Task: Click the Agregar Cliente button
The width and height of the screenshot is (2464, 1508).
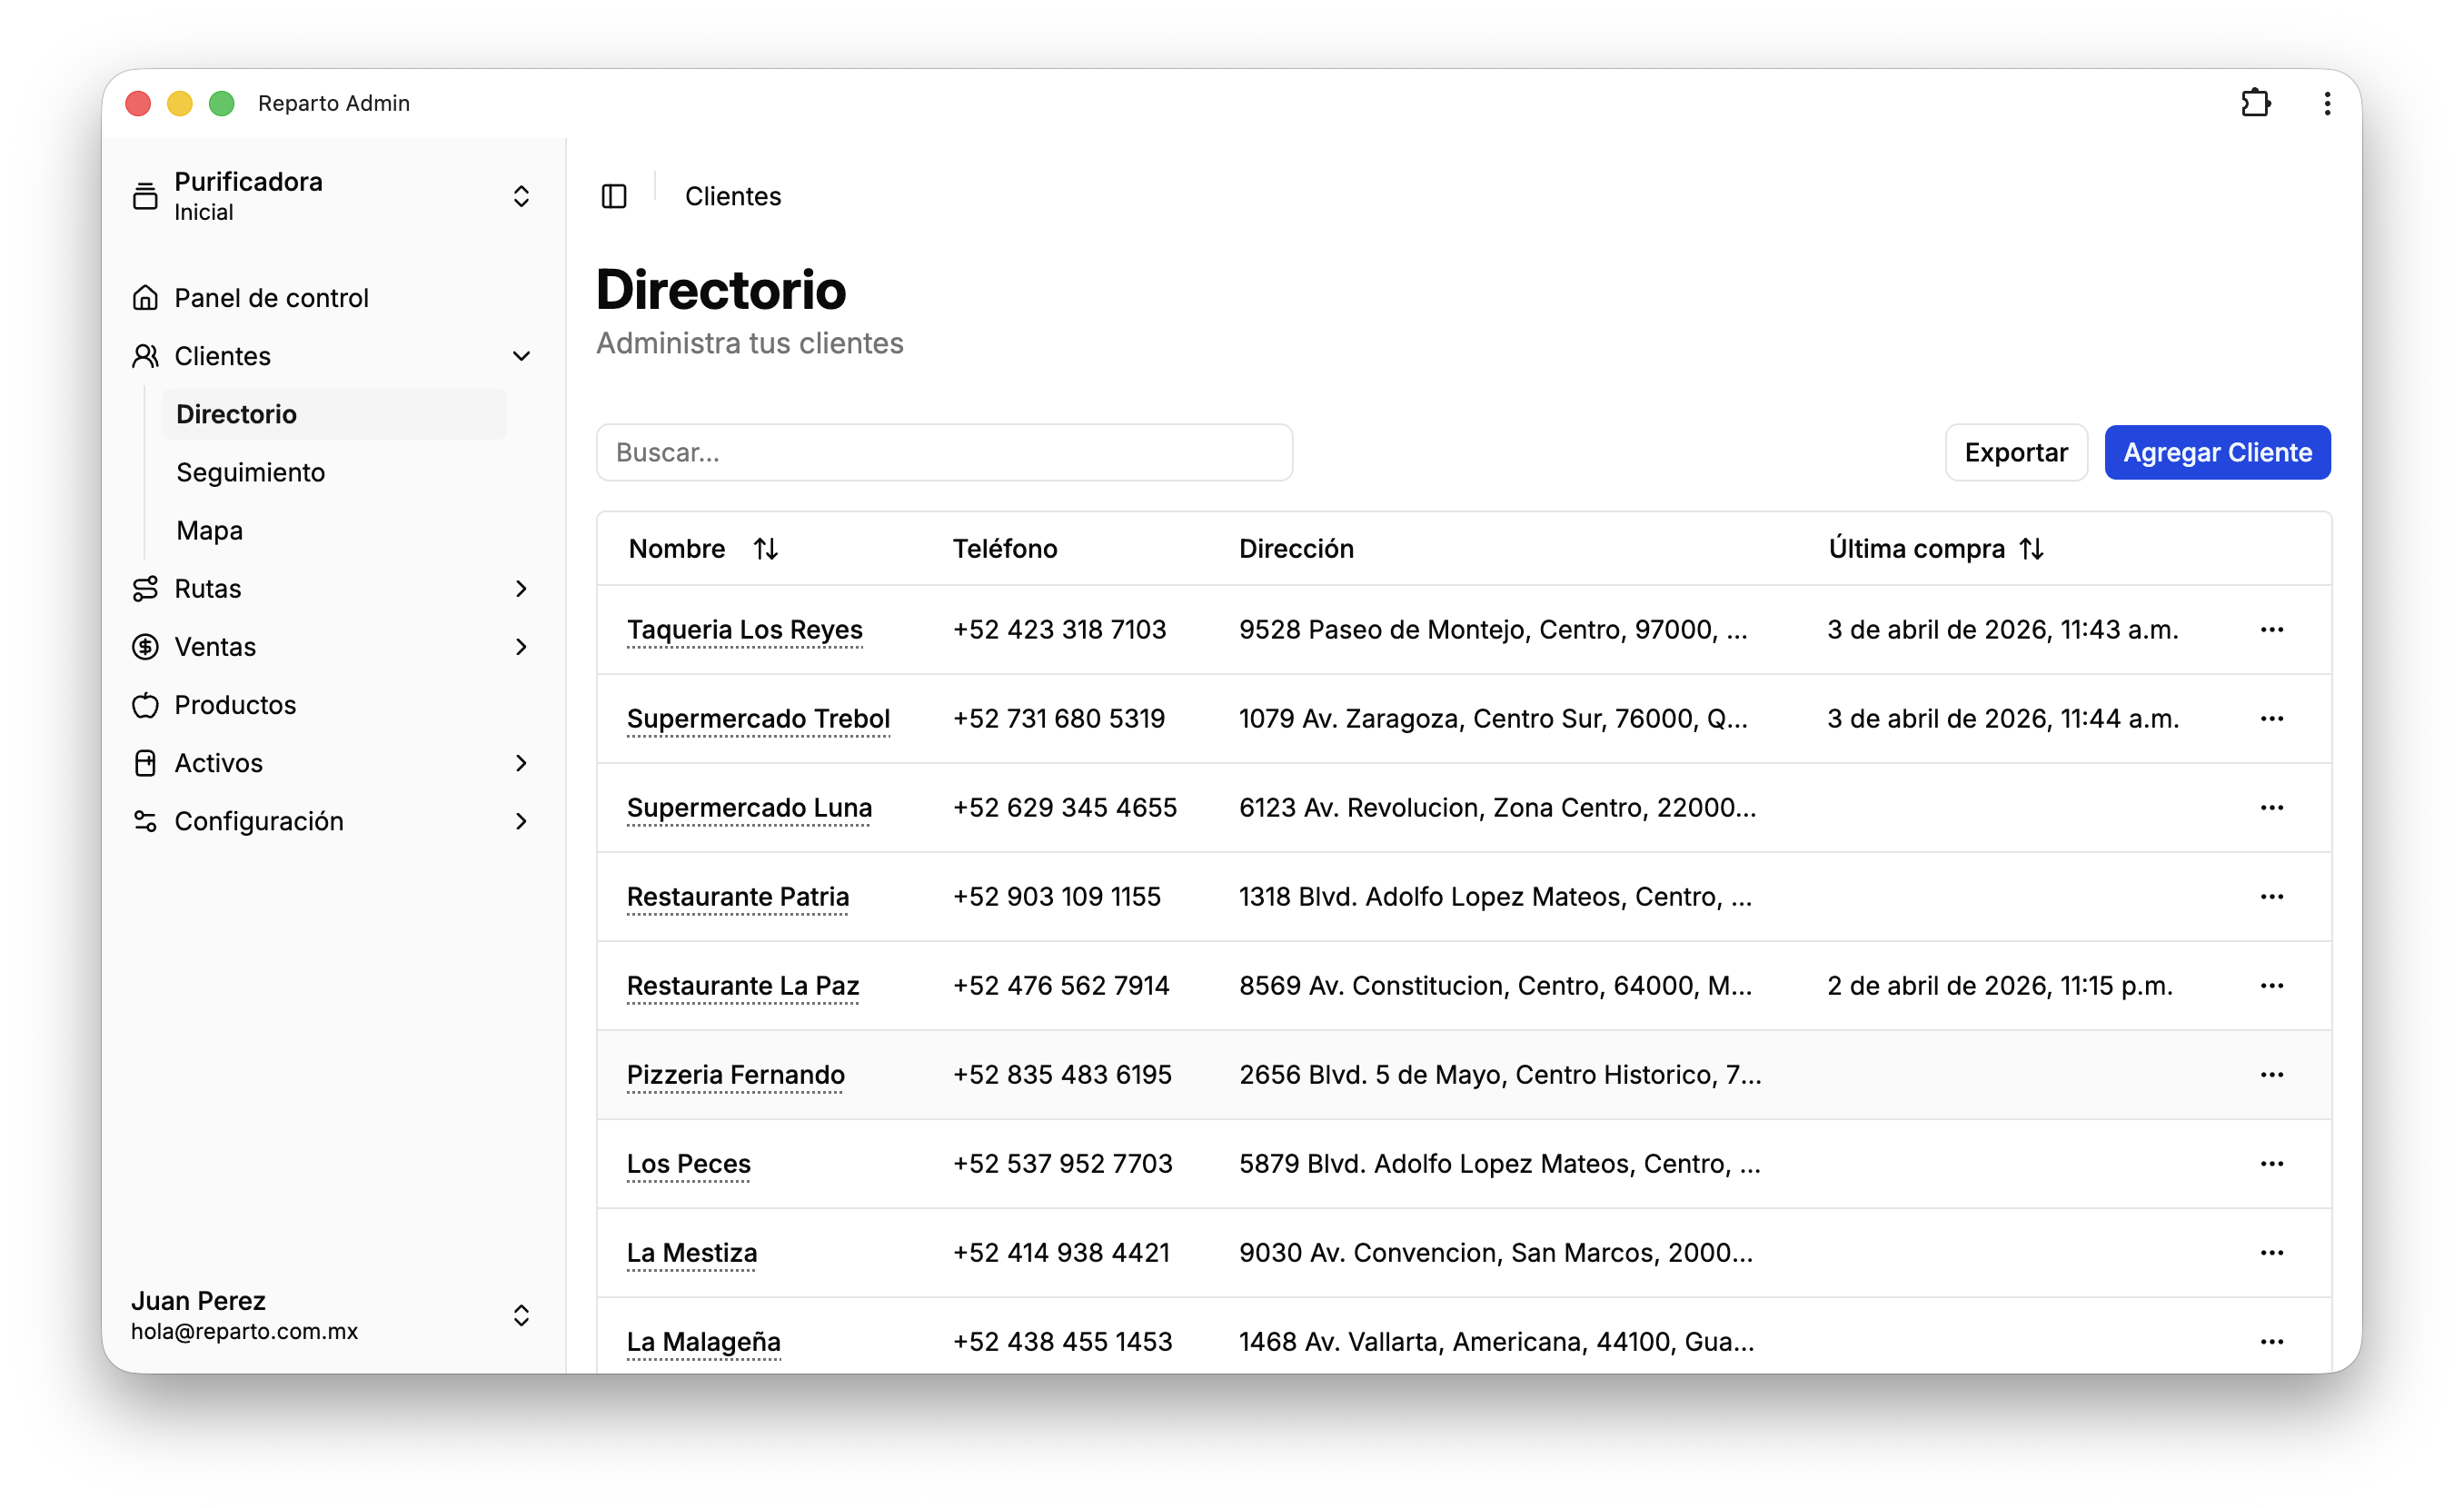Action: click(2217, 453)
